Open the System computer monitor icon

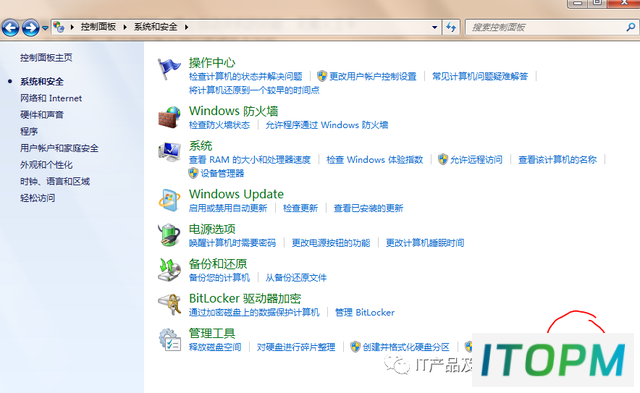coord(169,152)
